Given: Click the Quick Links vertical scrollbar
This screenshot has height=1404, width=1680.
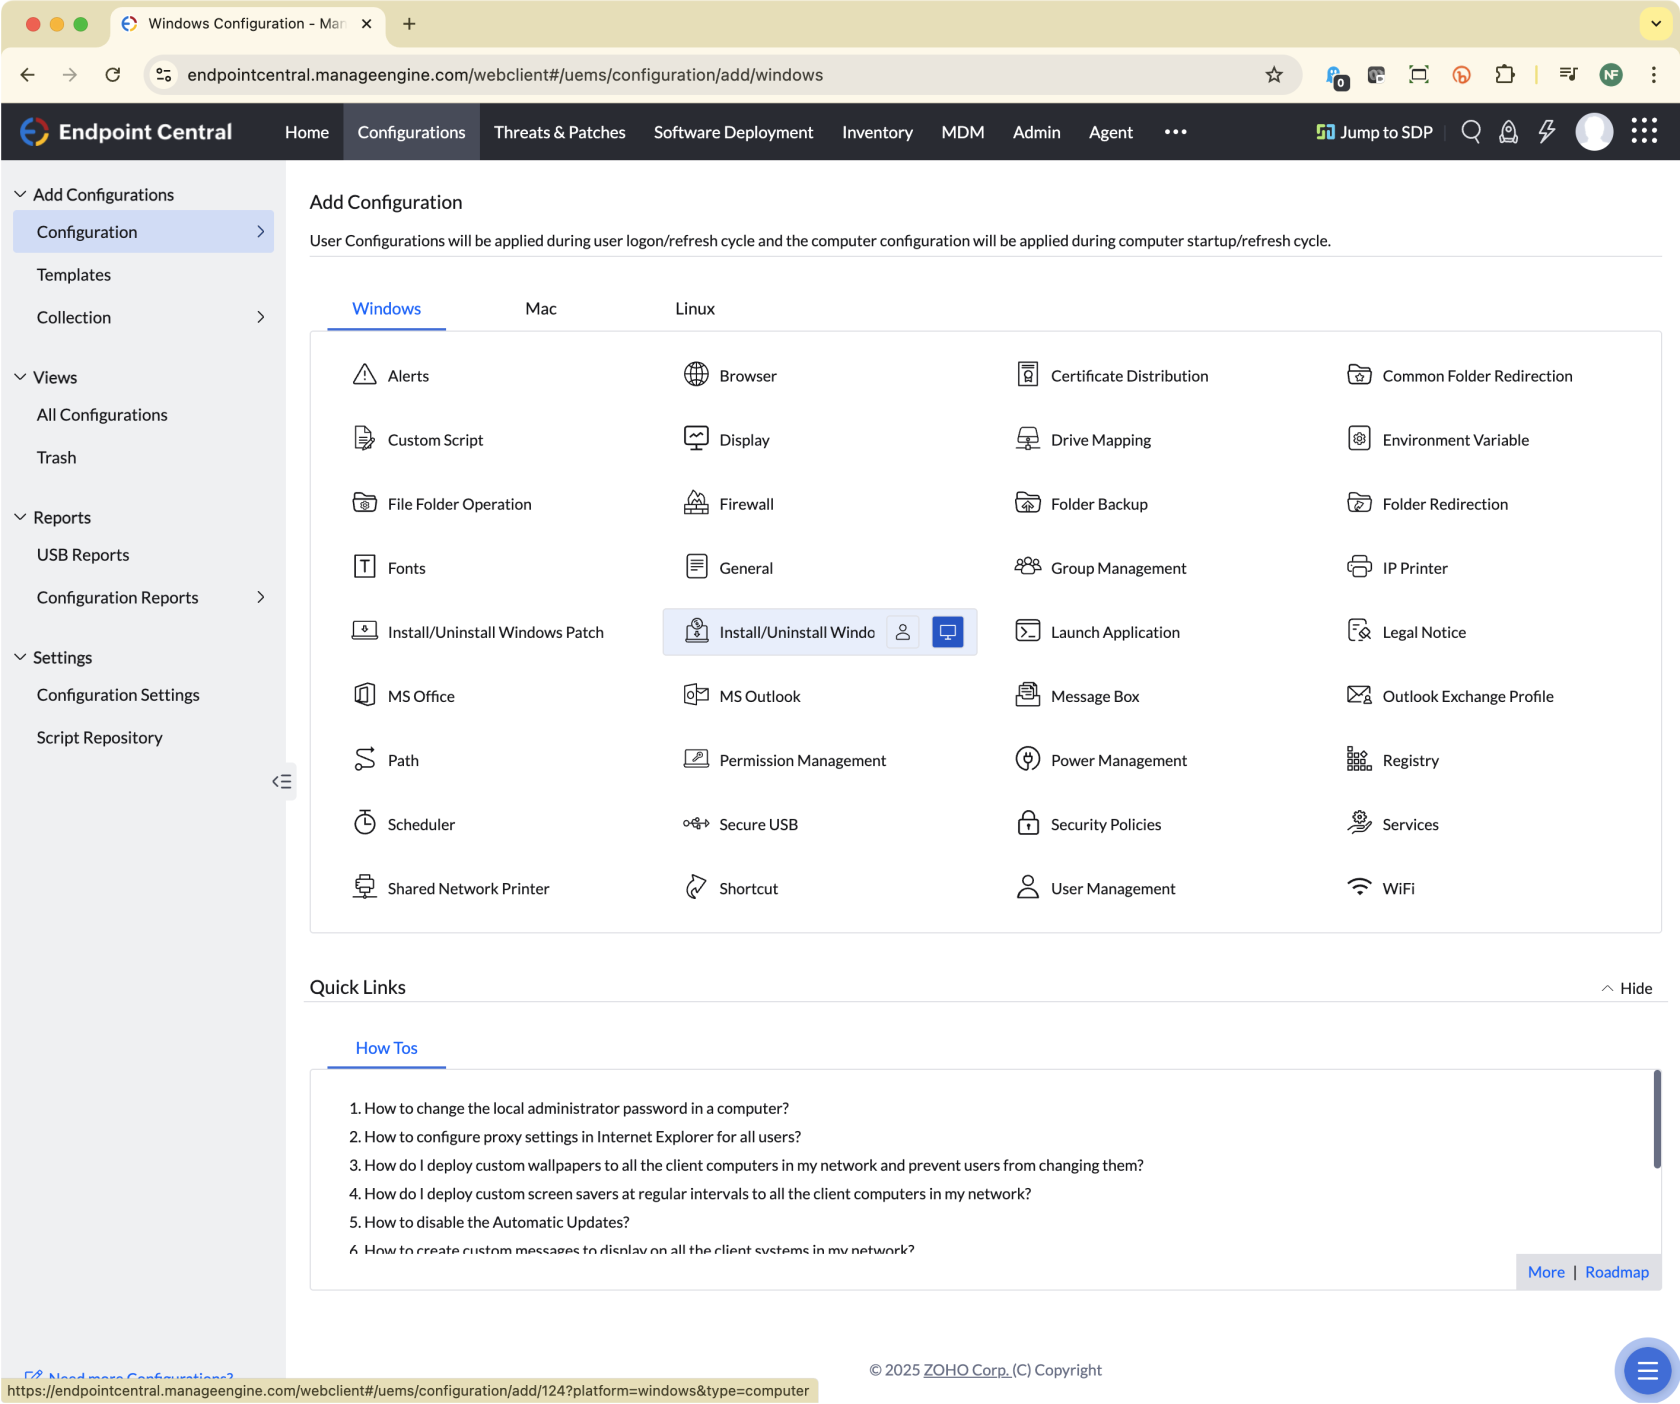Looking at the screenshot, I should click(x=1656, y=1120).
